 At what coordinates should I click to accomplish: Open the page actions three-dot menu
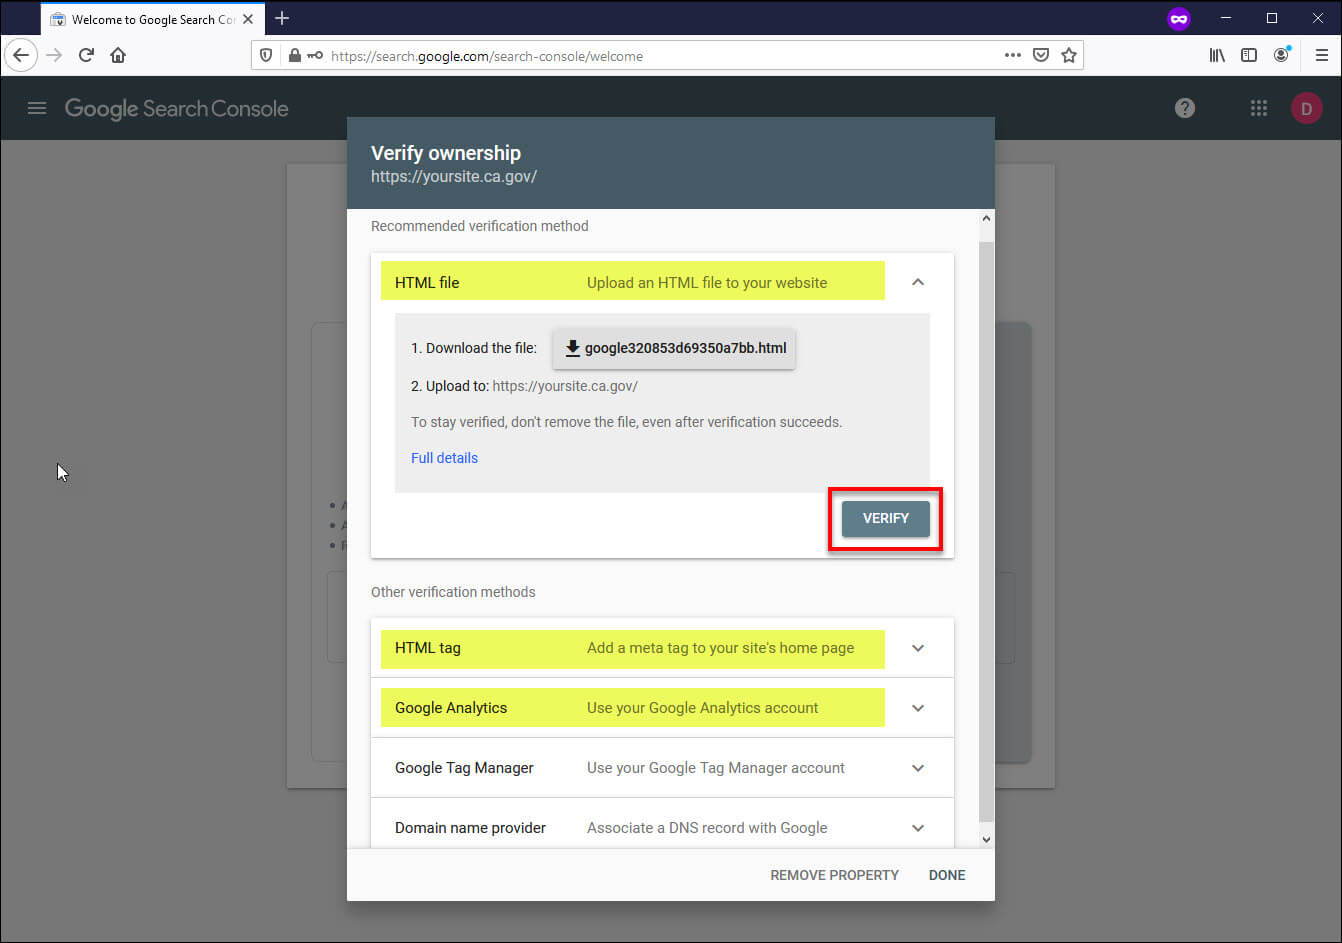click(1013, 56)
